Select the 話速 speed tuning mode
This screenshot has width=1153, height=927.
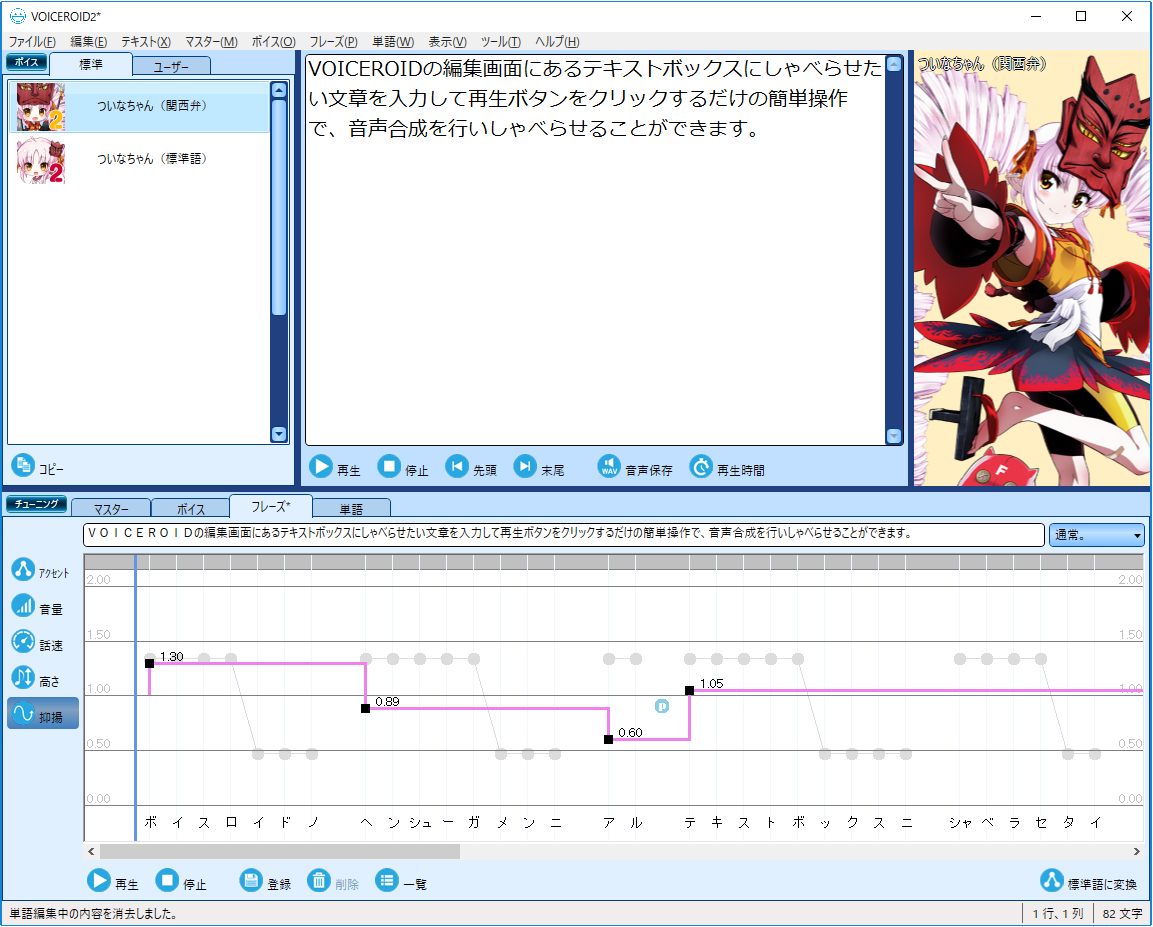(37, 643)
